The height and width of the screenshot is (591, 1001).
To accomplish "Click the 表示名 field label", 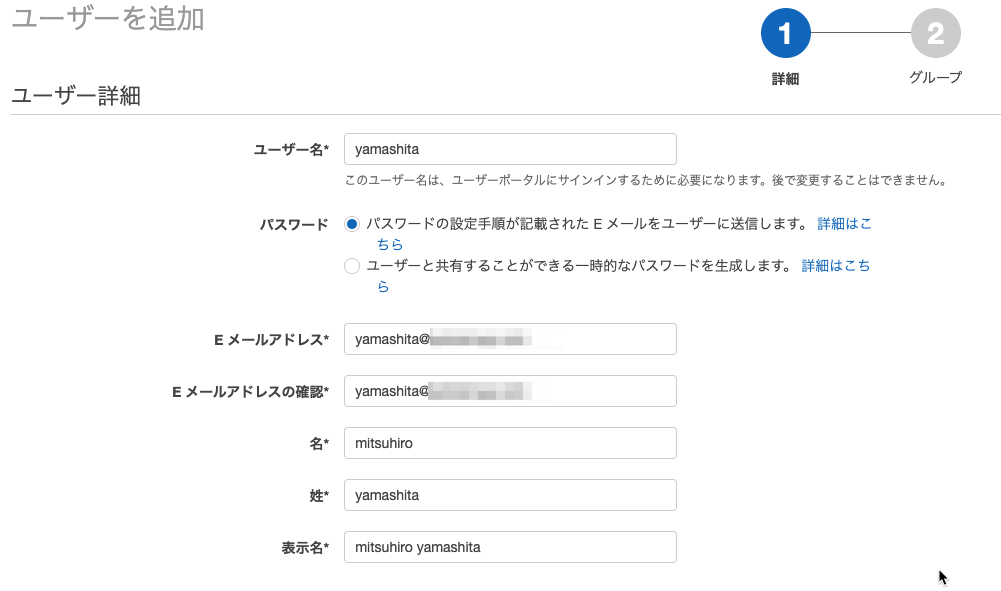I will pyautogui.click(x=305, y=548).
